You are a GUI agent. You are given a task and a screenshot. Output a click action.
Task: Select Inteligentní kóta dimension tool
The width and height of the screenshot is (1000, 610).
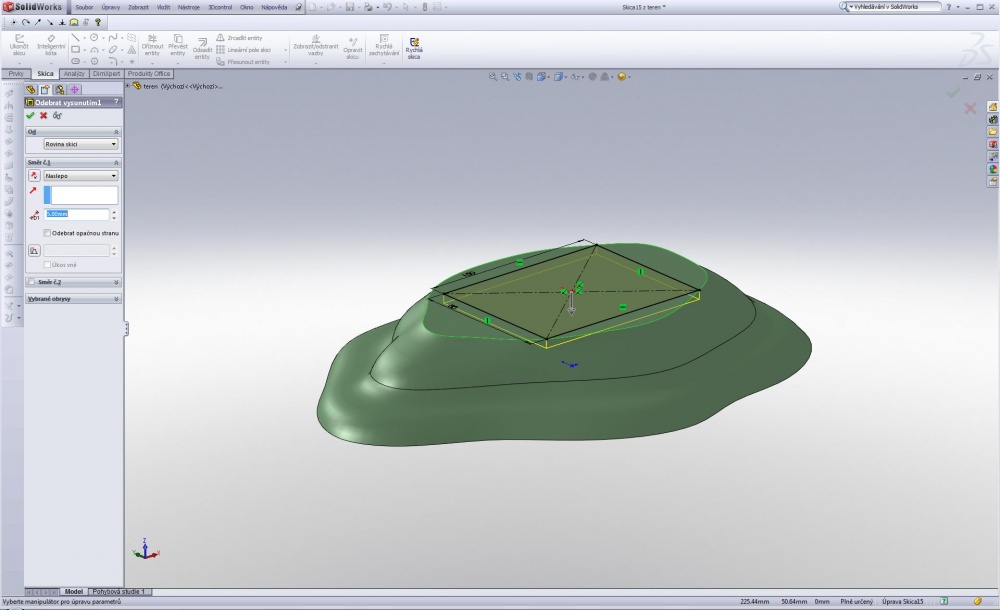pyautogui.click(x=50, y=47)
